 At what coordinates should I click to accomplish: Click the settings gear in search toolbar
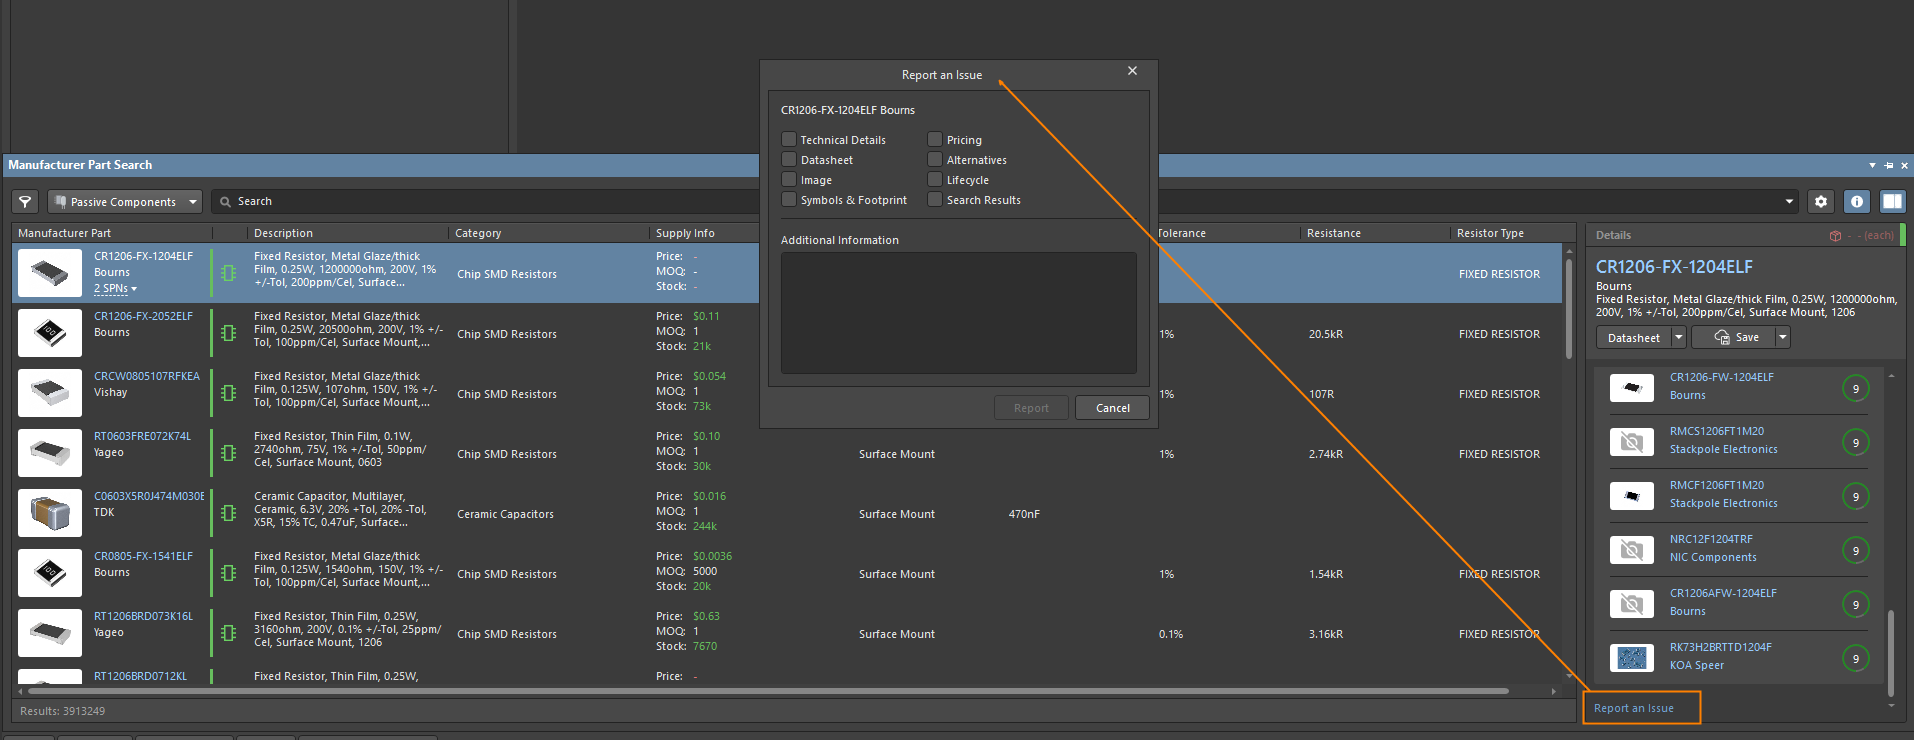coord(1821,202)
